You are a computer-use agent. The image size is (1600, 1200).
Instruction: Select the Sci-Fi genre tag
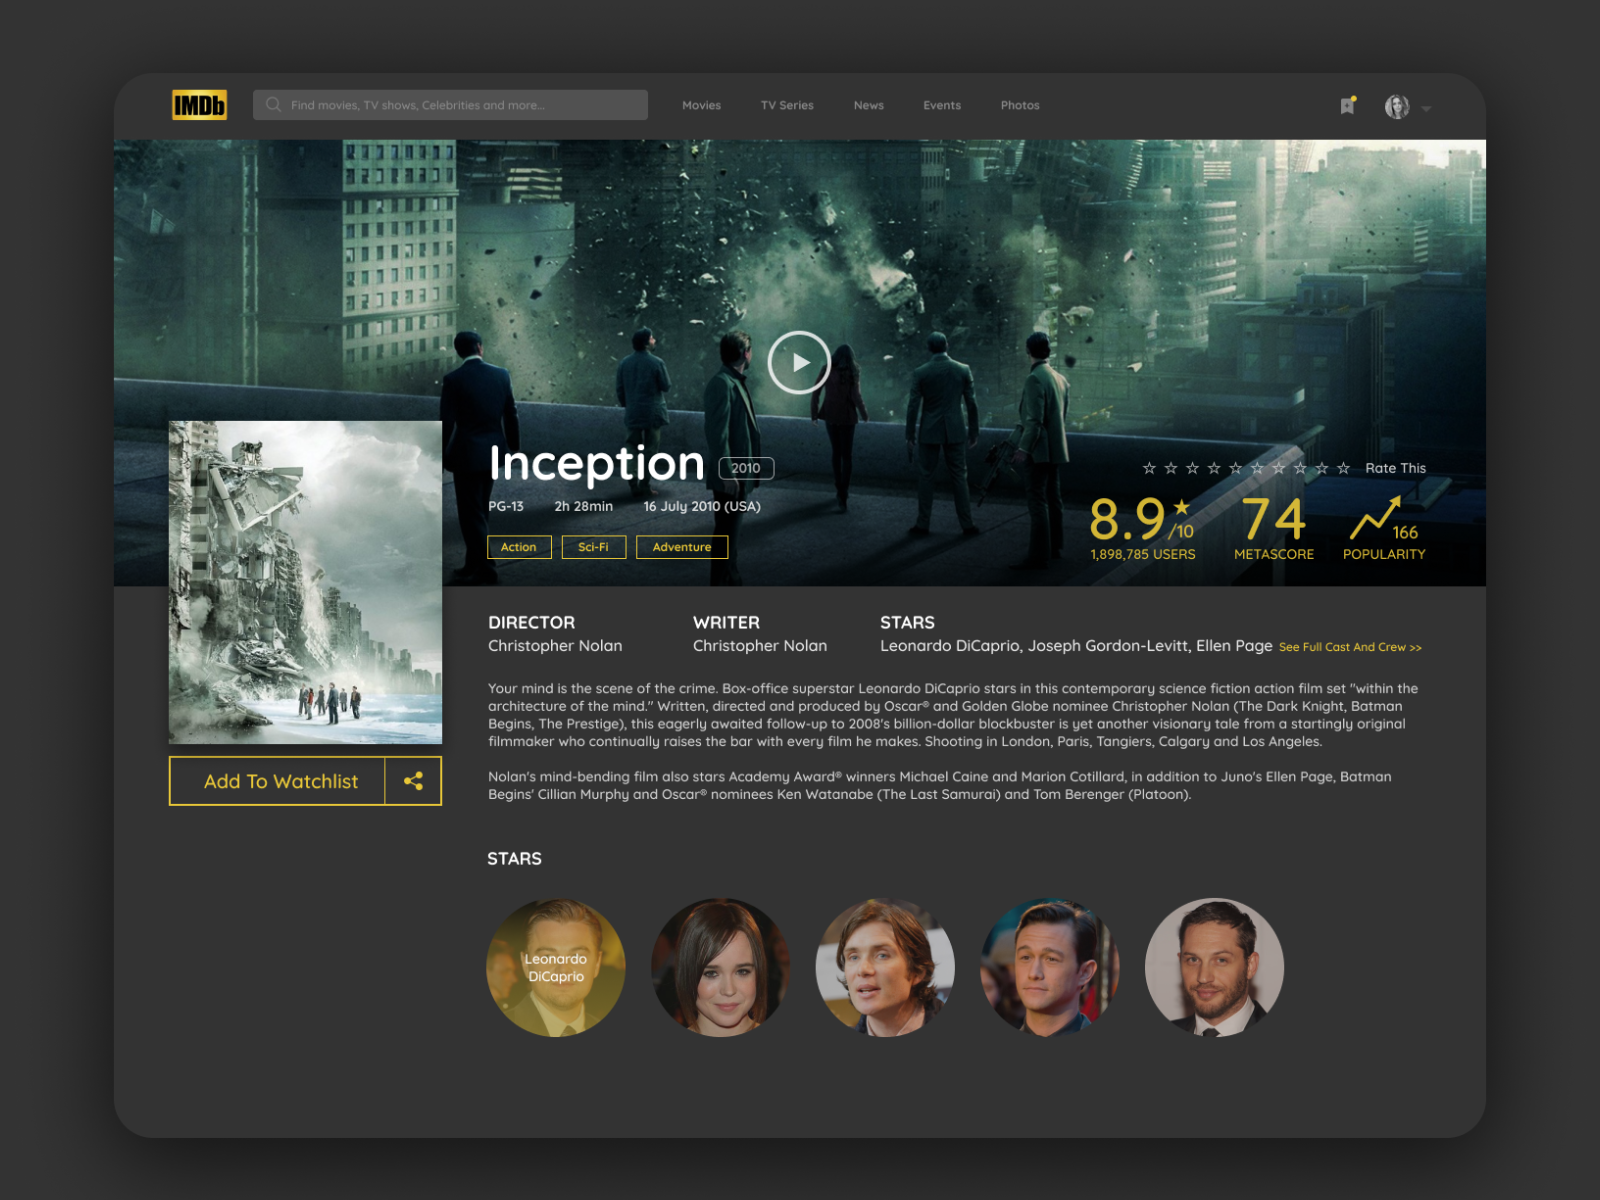click(x=593, y=547)
